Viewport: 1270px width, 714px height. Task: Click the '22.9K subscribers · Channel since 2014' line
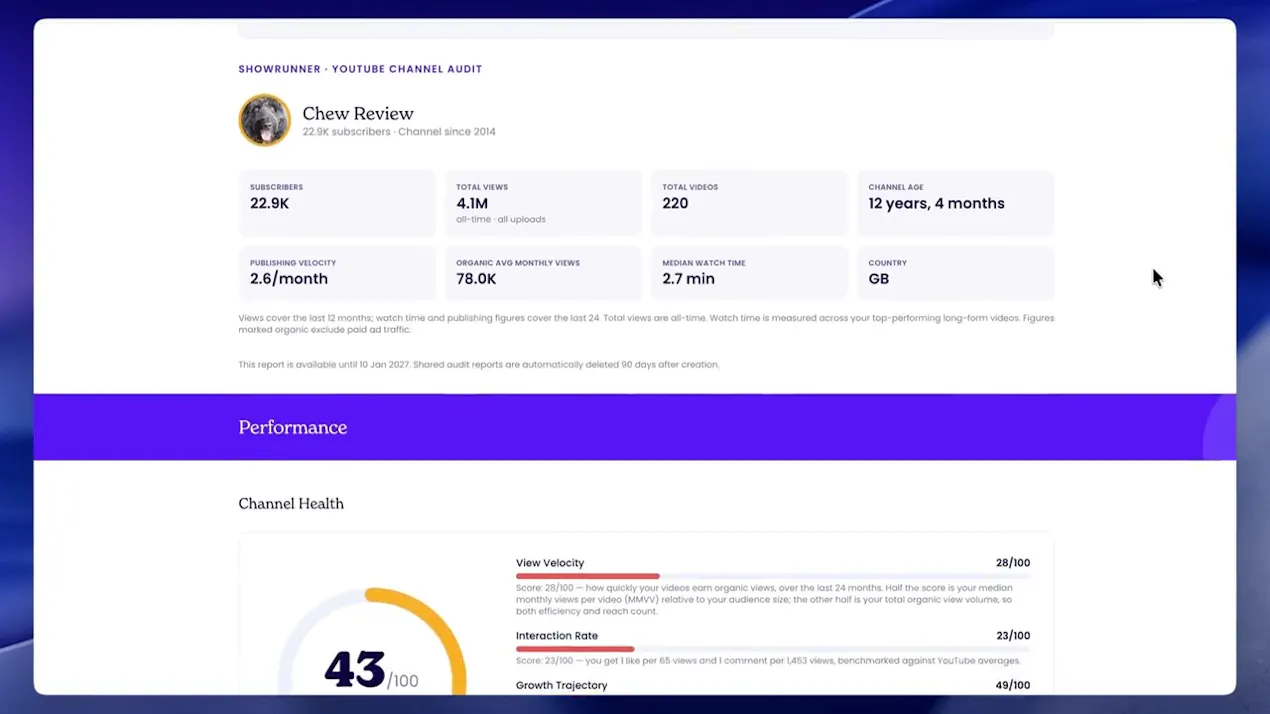pos(399,132)
